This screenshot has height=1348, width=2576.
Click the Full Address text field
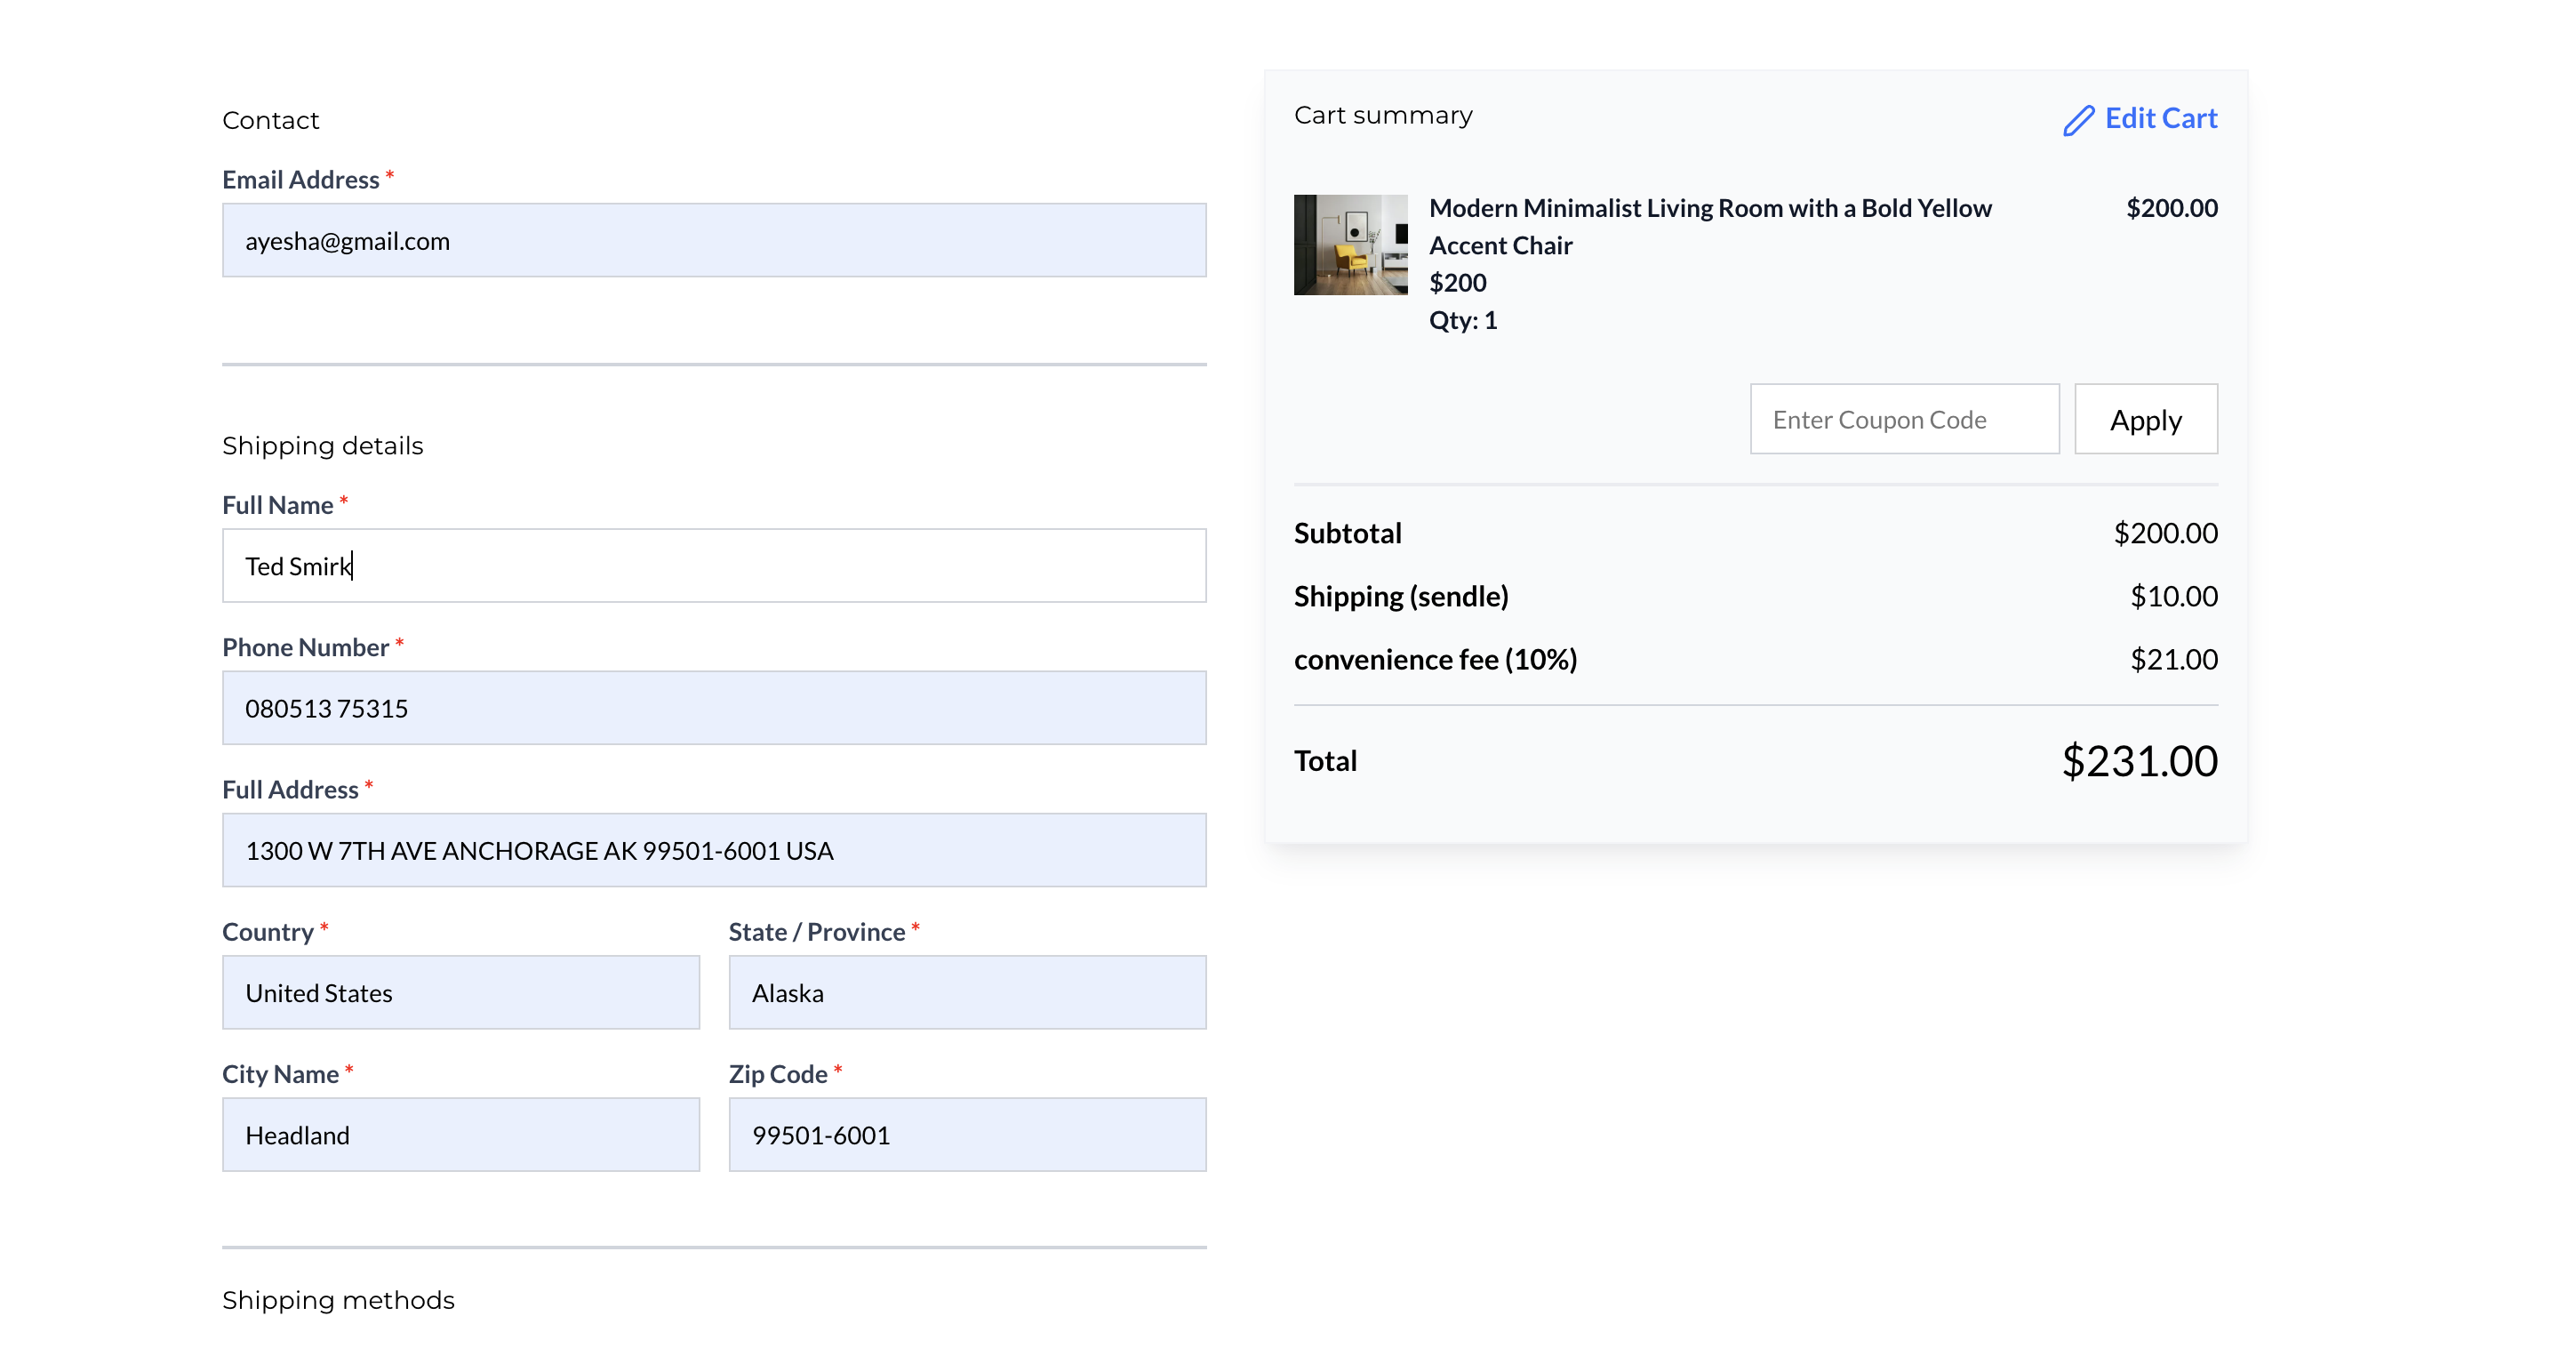[x=713, y=850]
